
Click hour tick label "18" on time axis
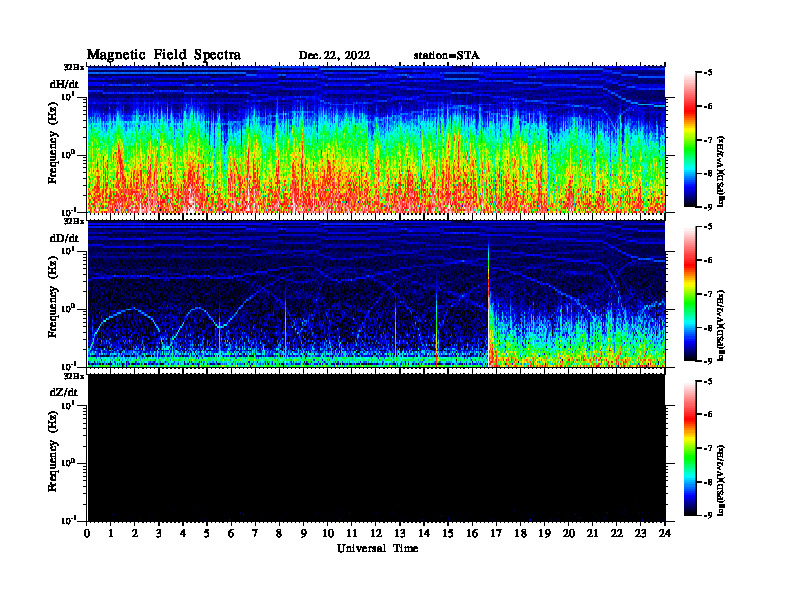click(x=520, y=534)
